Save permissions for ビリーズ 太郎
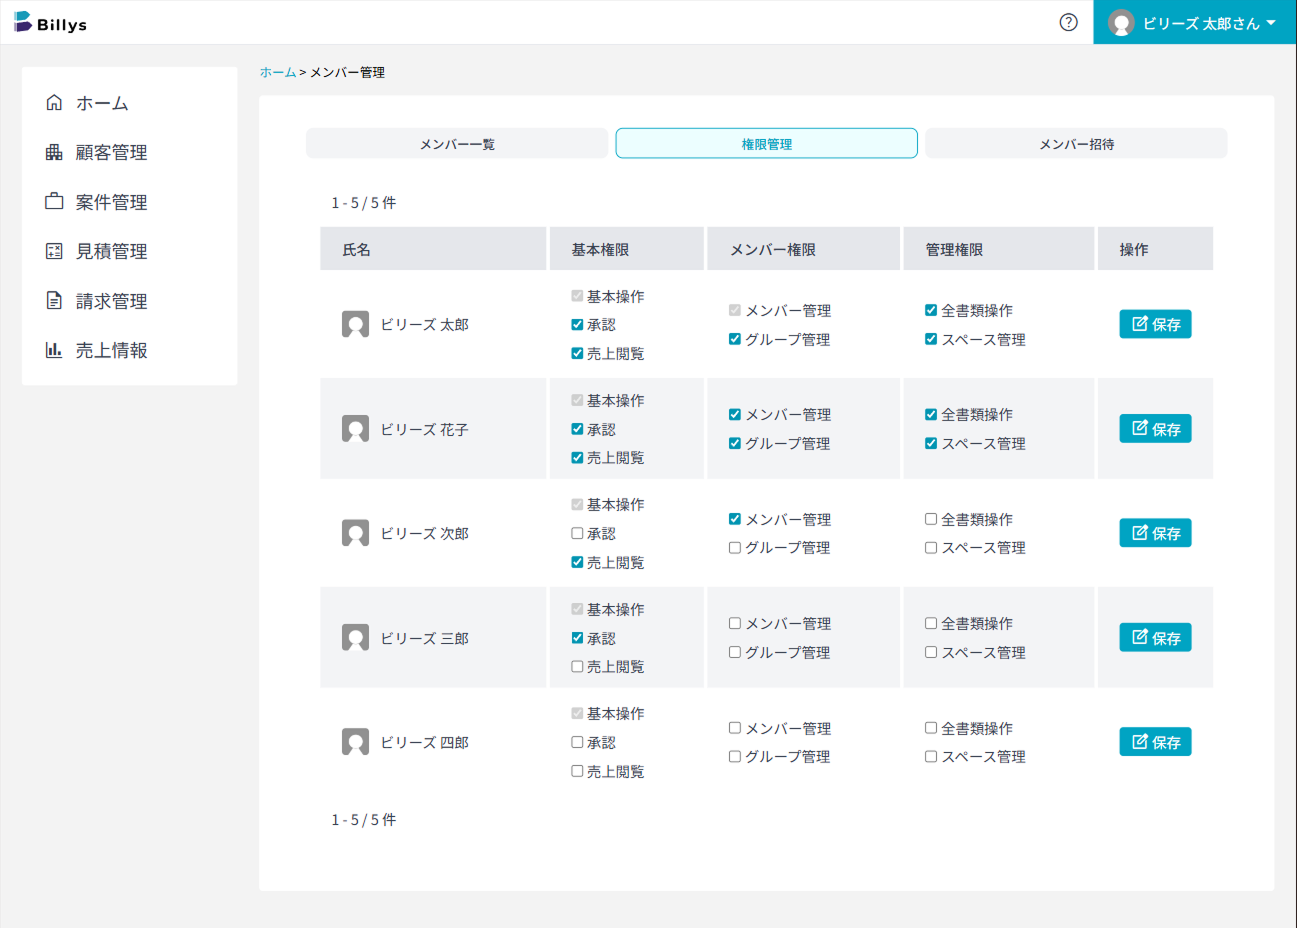 click(1155, 324)
